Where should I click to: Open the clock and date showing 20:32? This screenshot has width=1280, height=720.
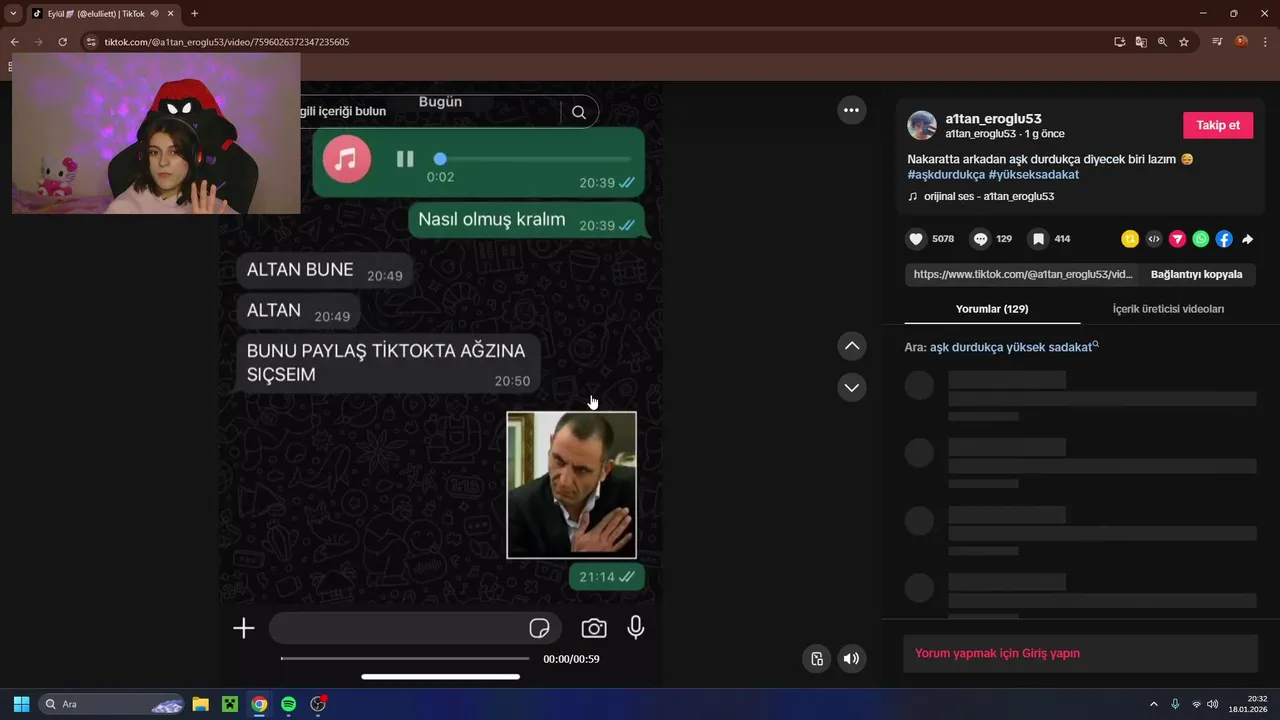tap(1249, 704)
